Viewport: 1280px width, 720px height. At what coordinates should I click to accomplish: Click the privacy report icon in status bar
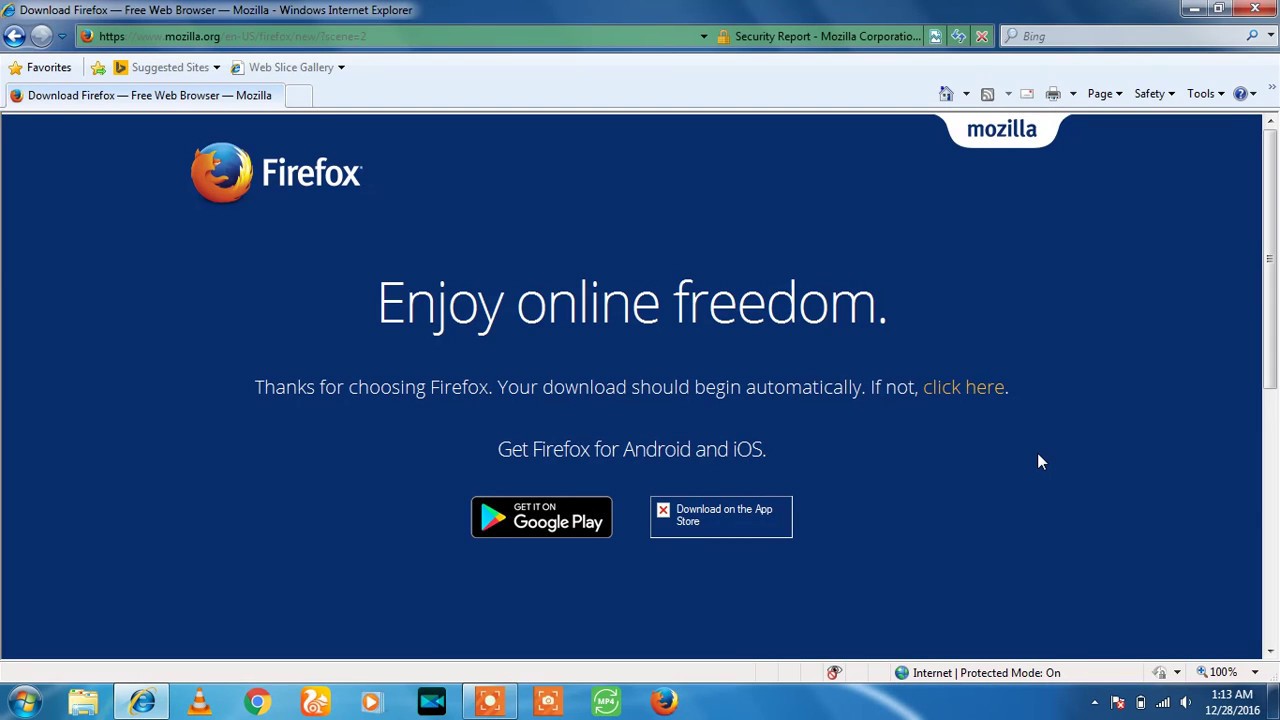834,673
